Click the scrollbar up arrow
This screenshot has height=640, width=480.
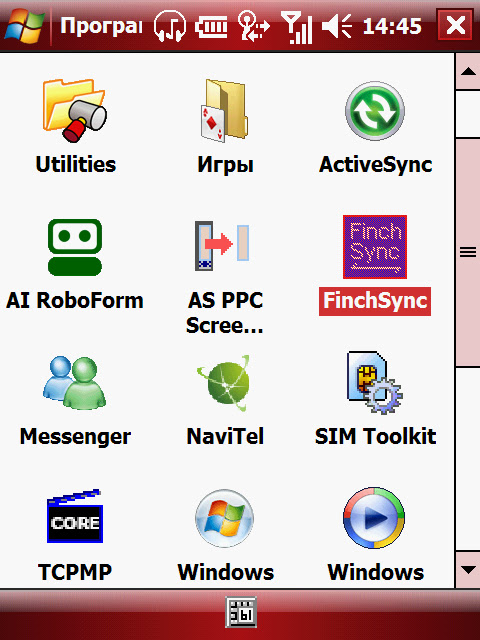[x=468, y=72]
